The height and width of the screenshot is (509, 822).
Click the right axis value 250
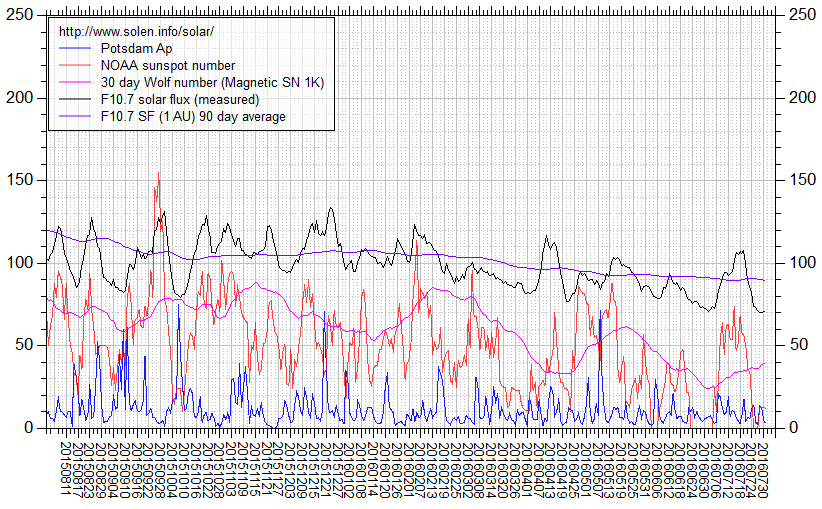click(x=803, y=15)
